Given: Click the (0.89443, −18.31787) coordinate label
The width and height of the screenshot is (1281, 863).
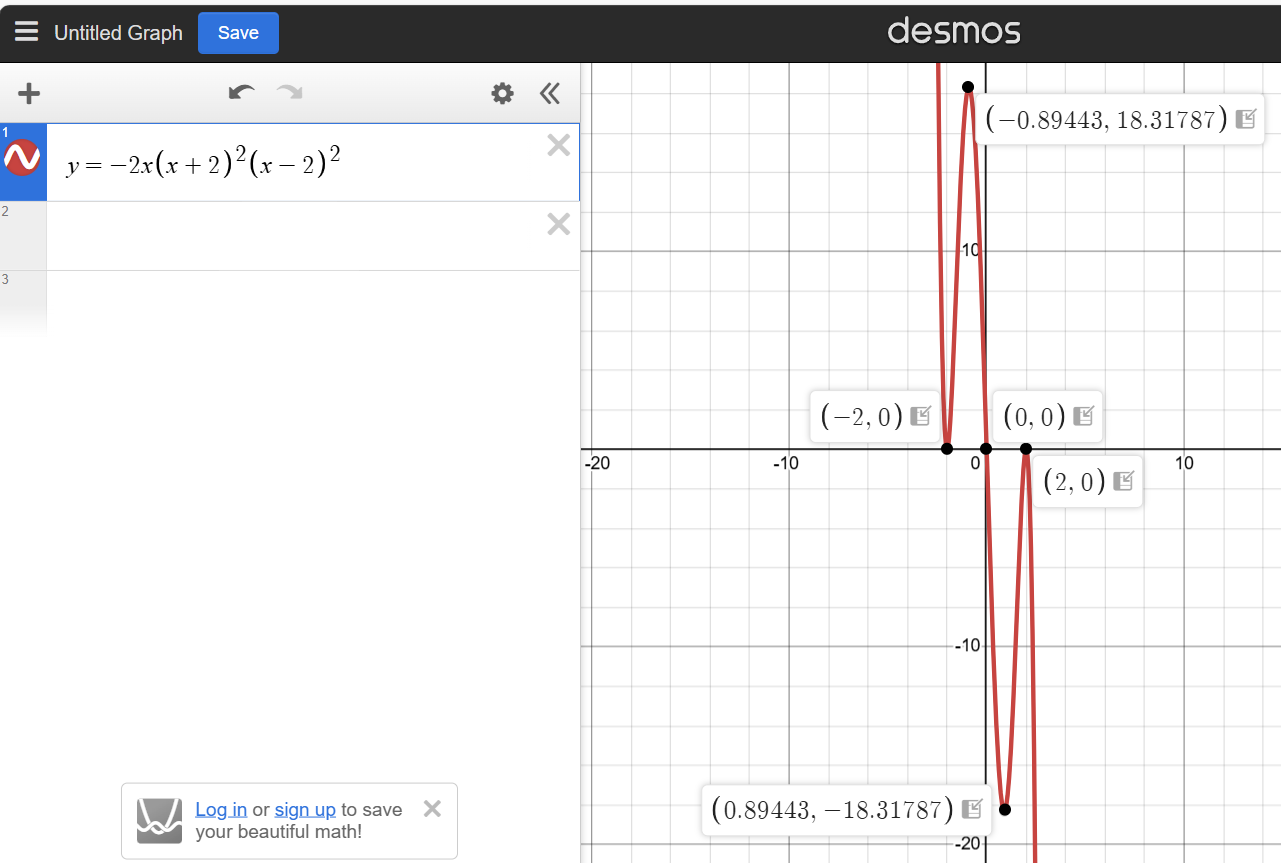Looking at the screenshot, I should point(832,809).
